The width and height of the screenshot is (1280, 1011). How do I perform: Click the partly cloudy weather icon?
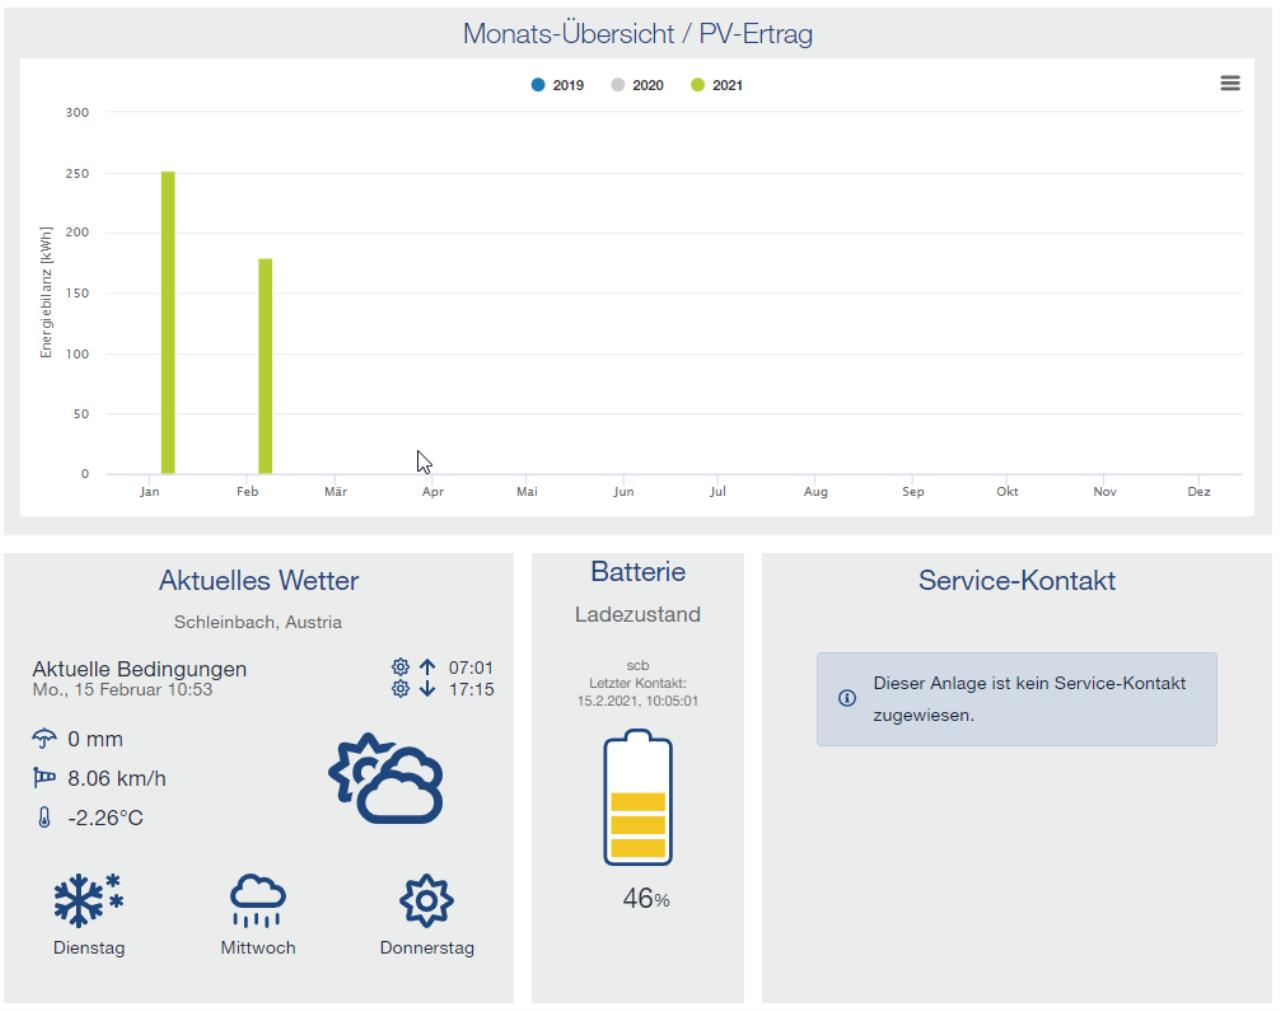tap(386, 779)
